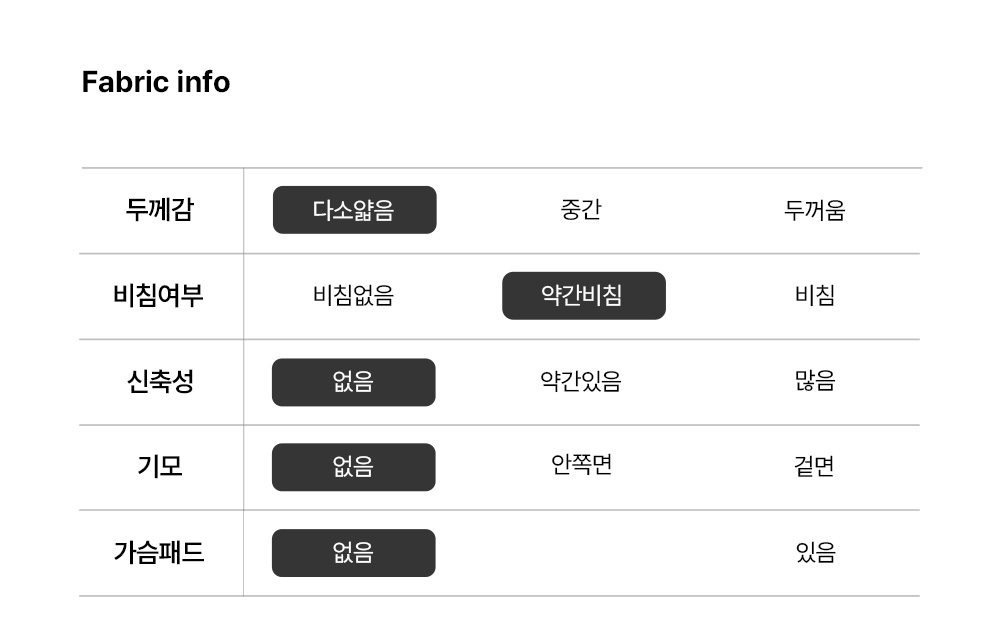Choose 비침 see-through option
This screenshot has height=628, width=1000.
point(815,296)
